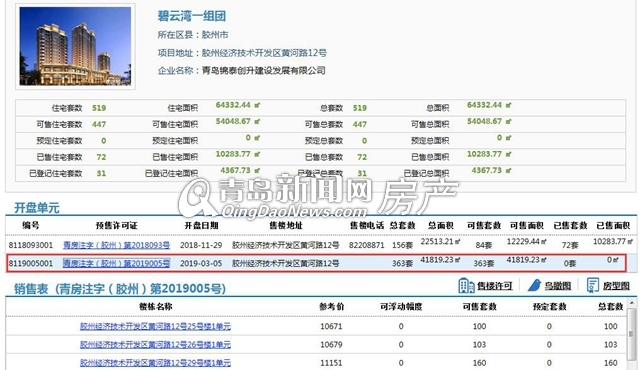This screenshot has width=640, height=370.
Task: Click the 可售面积 column header
Action: [x=527, y=226]
